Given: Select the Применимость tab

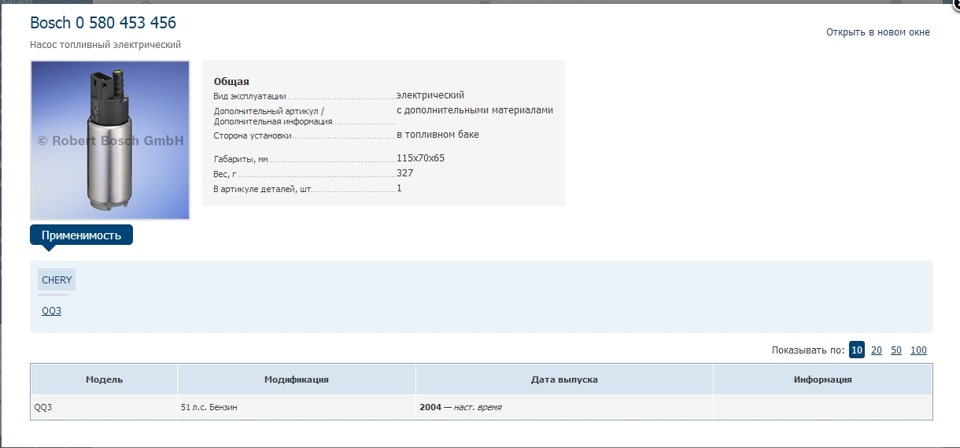Looking at the screenshot, I should tap(81, 235).
